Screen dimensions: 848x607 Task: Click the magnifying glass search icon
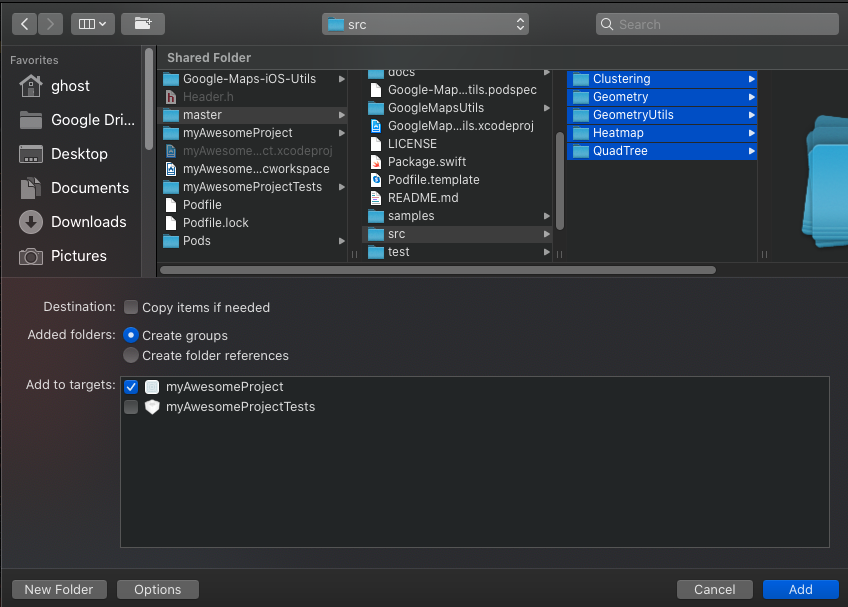pos(607,24)
